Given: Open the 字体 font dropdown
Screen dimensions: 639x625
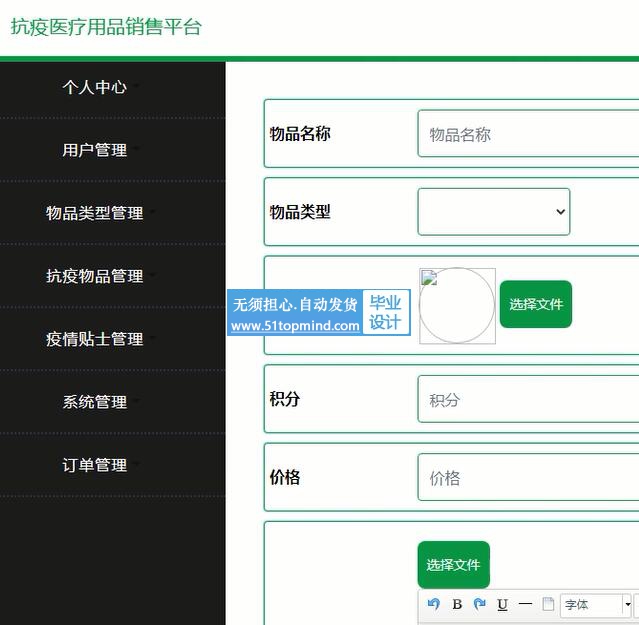Looking at the screenshot, I should (597, 604).
